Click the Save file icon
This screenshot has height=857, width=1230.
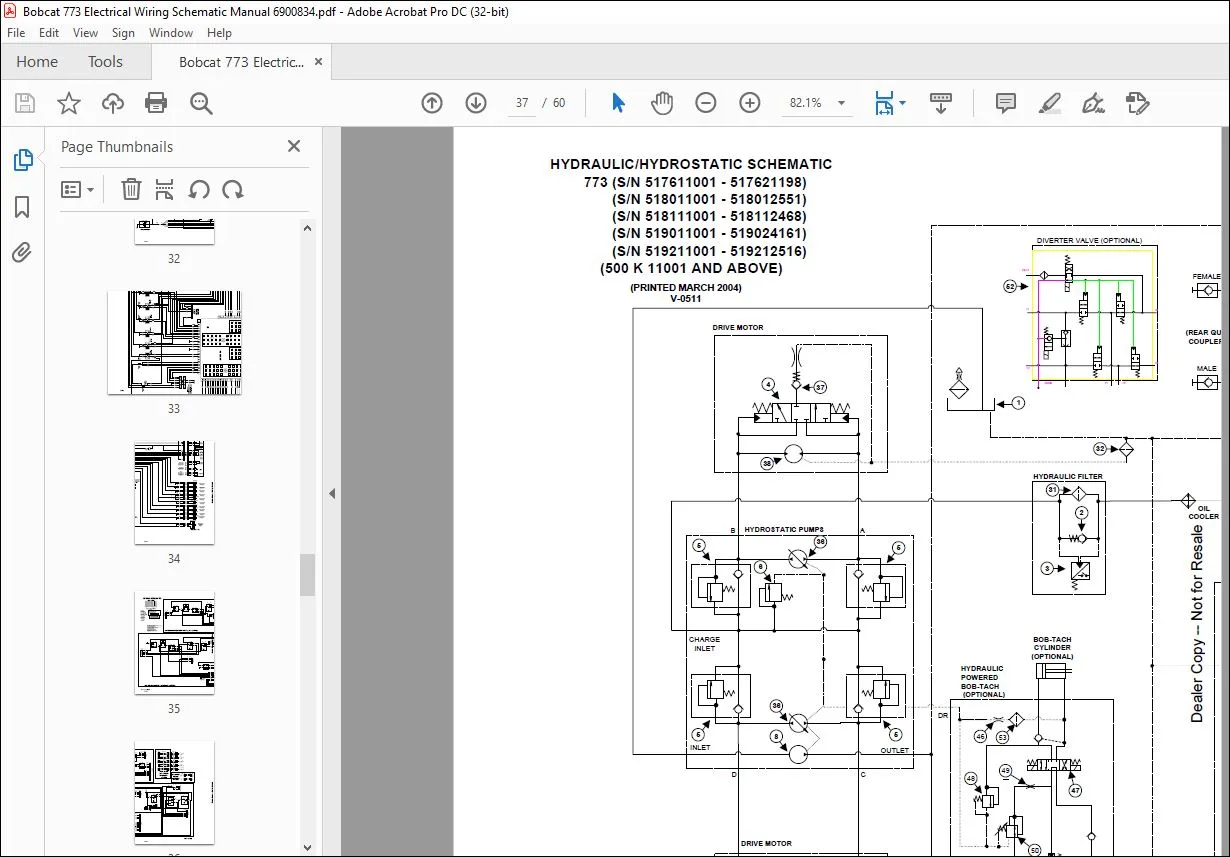[25, 103]
